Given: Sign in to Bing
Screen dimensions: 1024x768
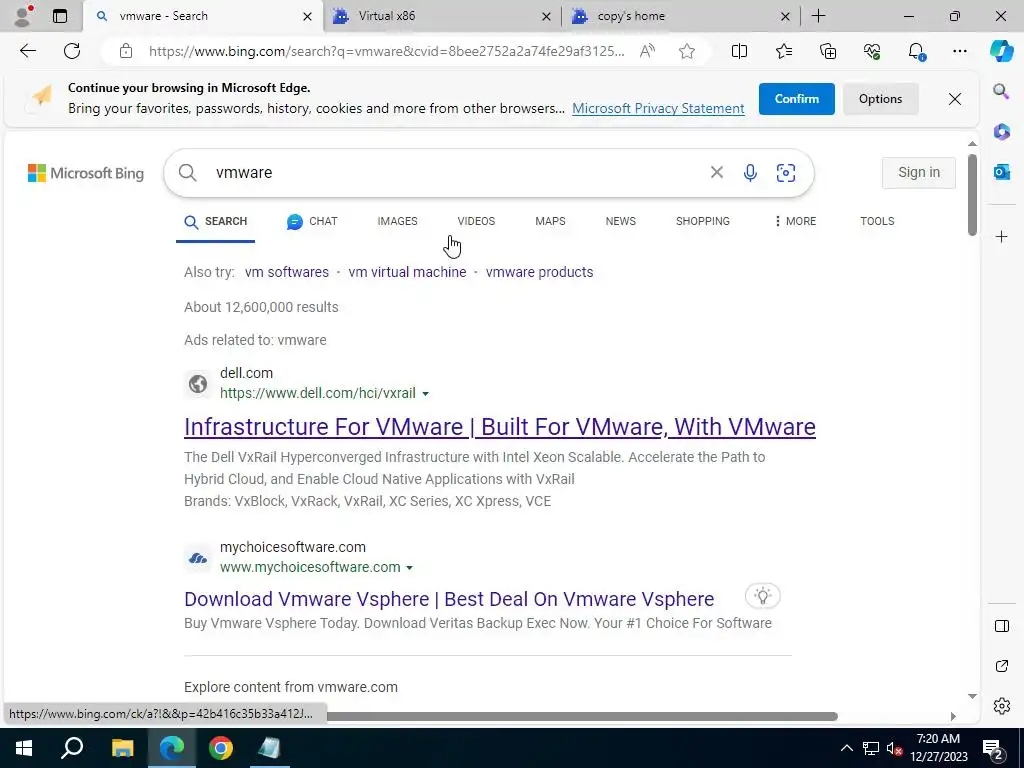Looking at the screenshot, I should (919, 172).
